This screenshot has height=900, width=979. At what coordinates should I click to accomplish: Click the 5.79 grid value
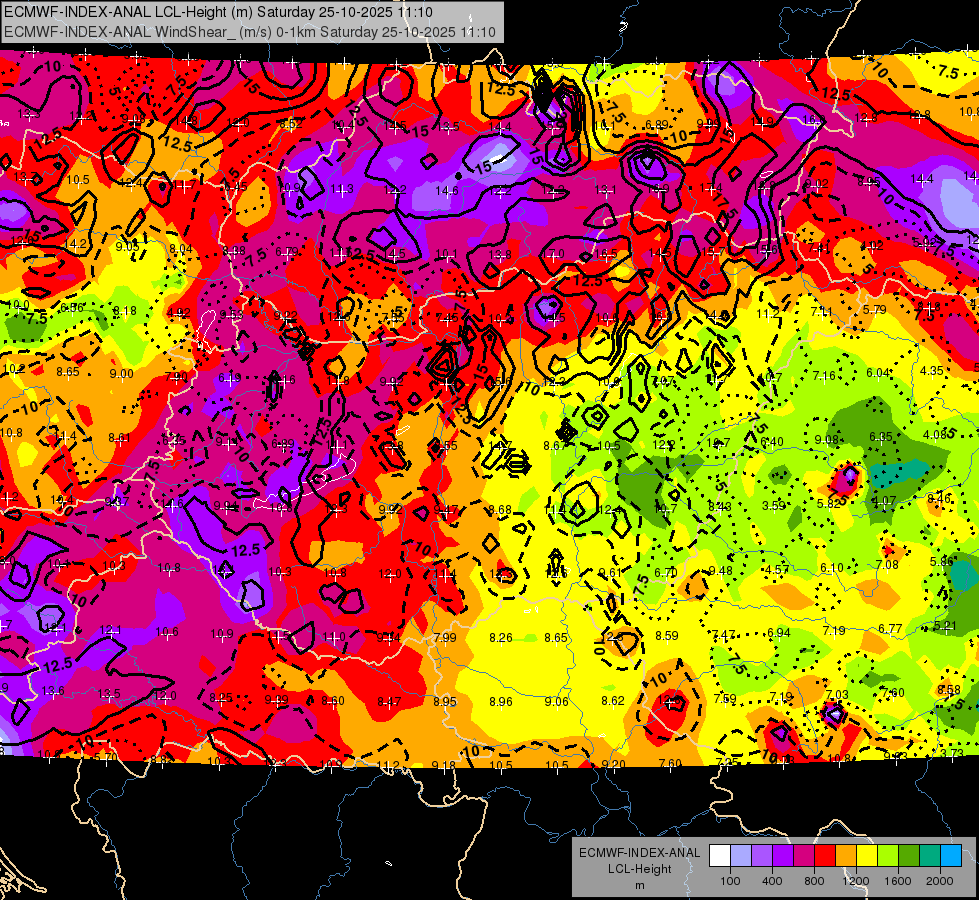pos(875,309)
